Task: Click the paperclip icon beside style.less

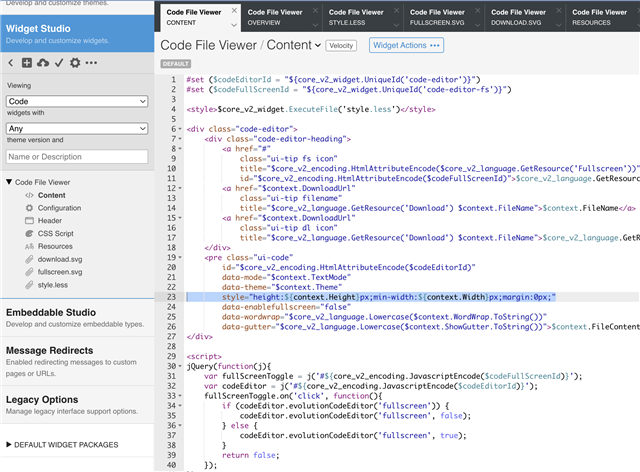Action: point(29,285)
